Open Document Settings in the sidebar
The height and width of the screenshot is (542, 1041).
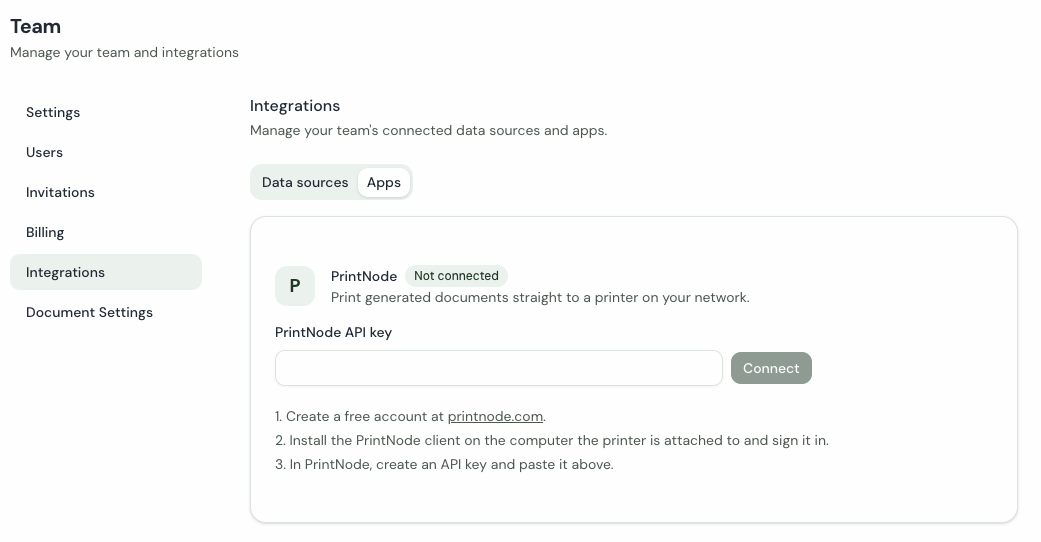pos(106,312)
